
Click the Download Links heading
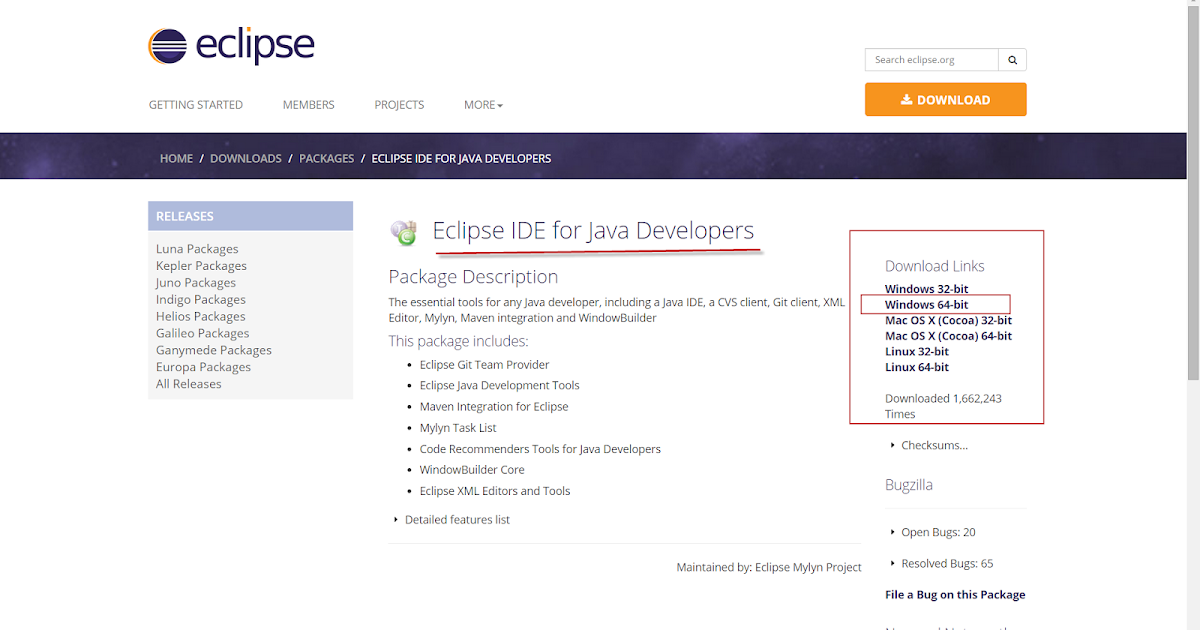[x=935, y=266]
